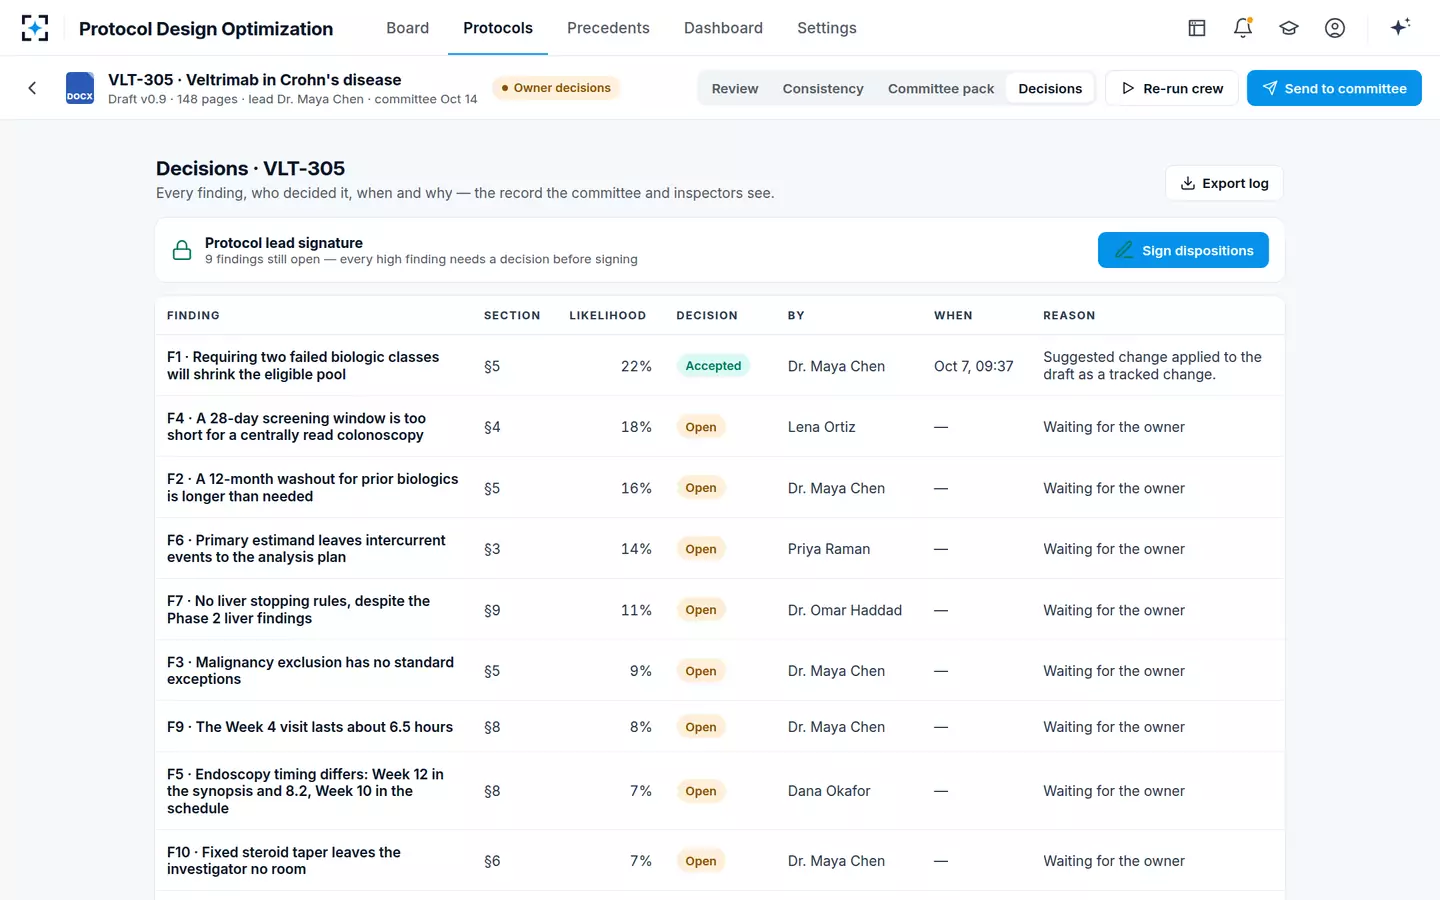Click the 22% likelihood value
This screenshot has height=900, width=1440.
pos(636,366)
